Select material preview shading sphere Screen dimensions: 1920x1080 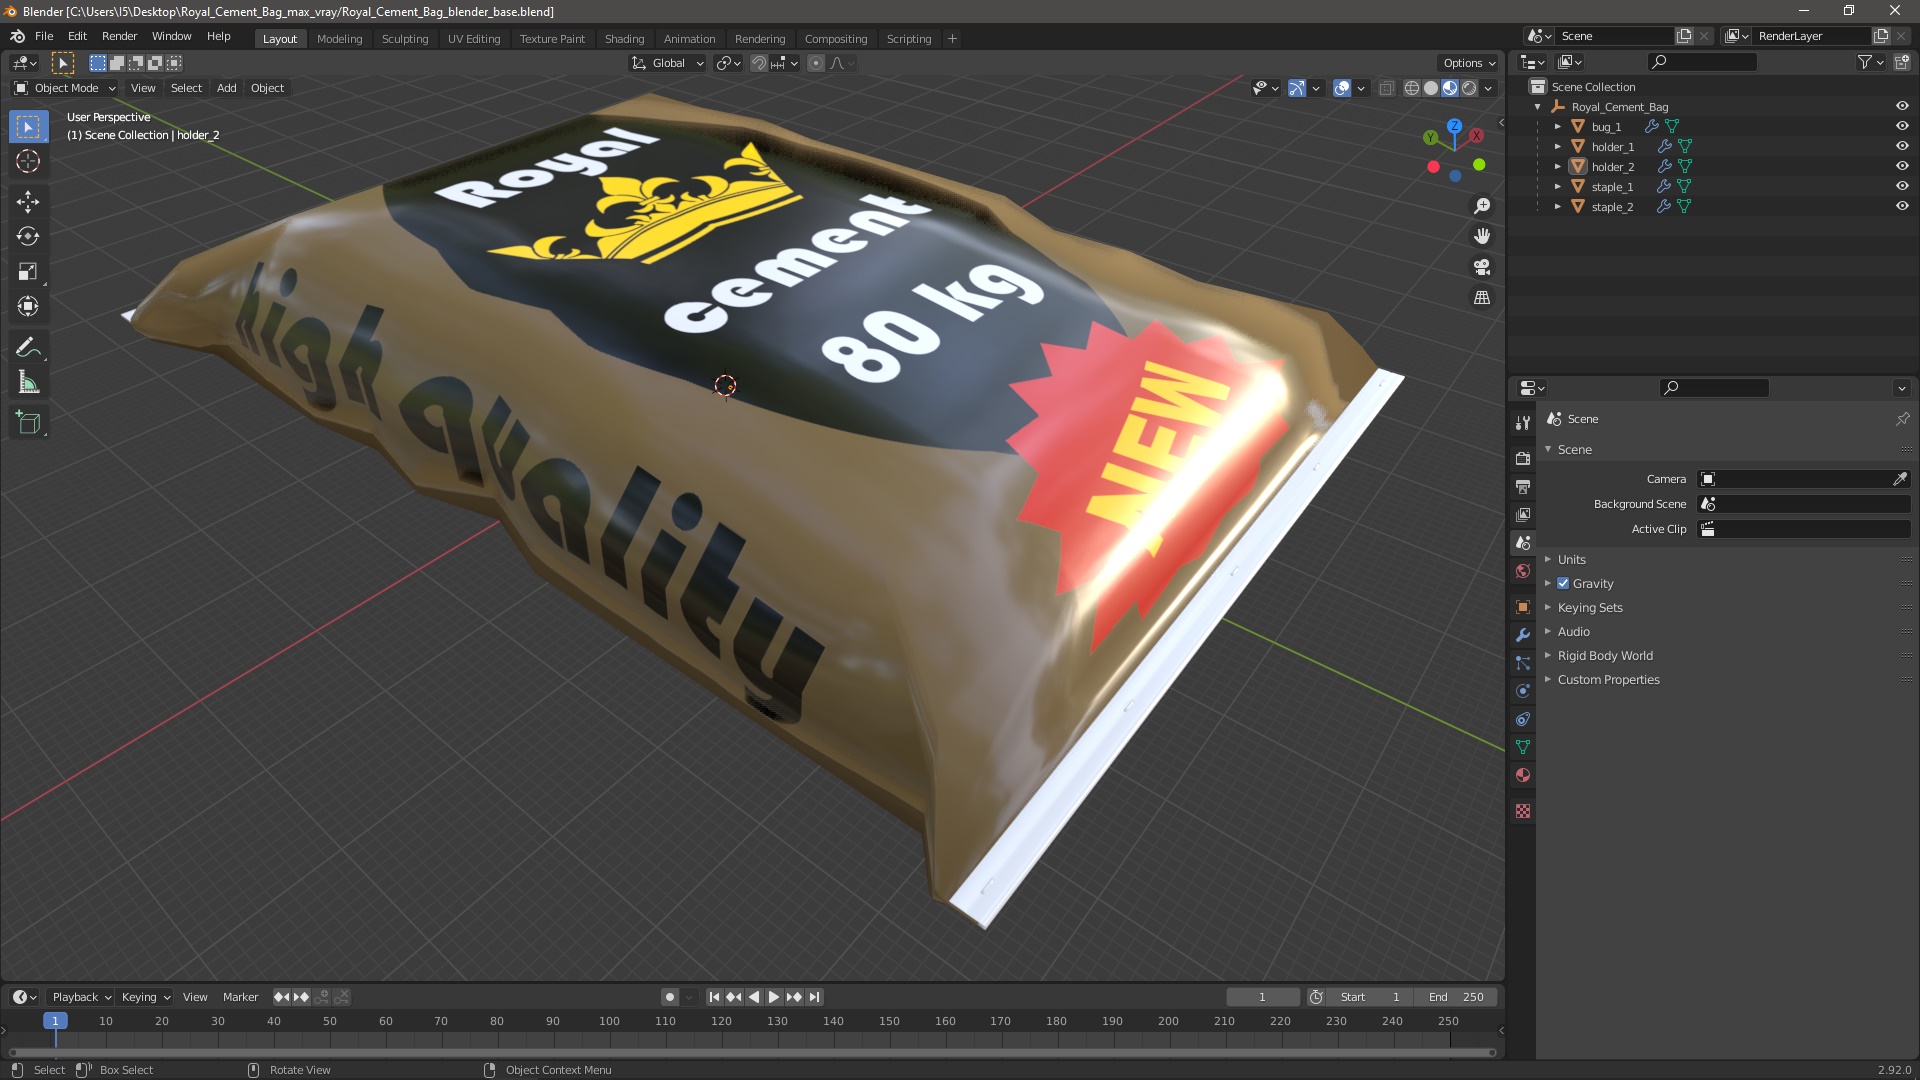(x=1450, y=88)
